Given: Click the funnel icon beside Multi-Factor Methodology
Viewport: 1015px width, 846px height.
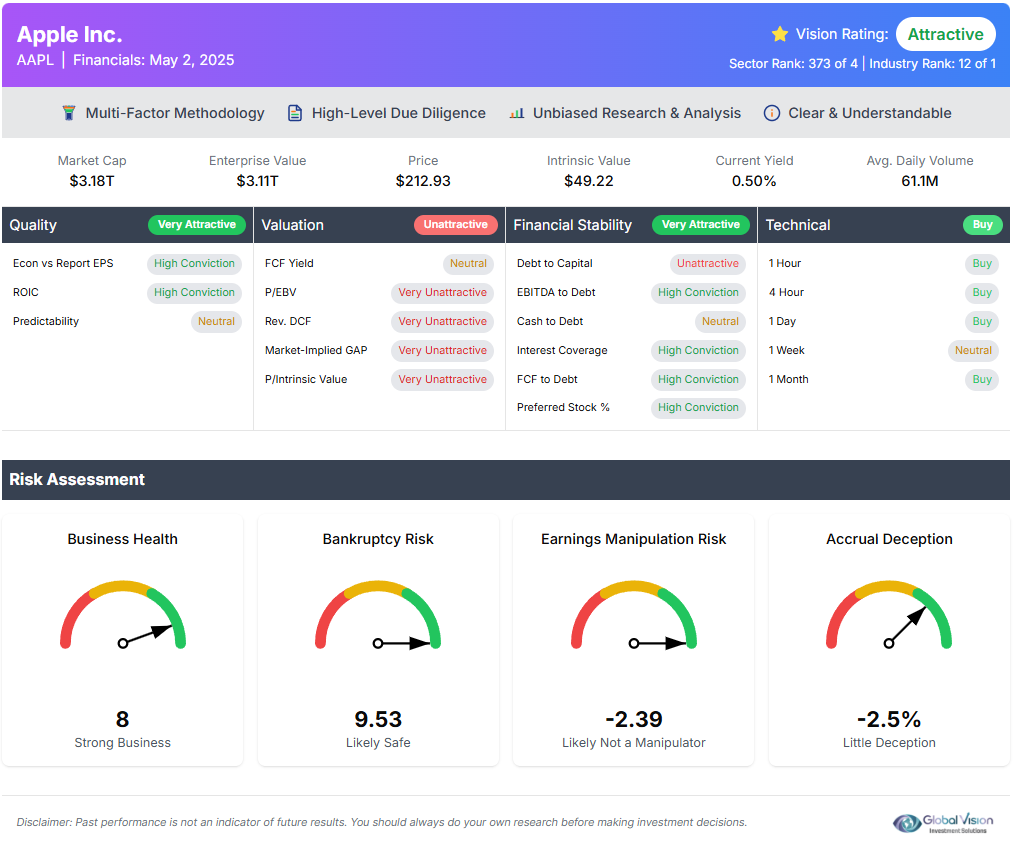Looking at the screenshot, I should point(69,113).
